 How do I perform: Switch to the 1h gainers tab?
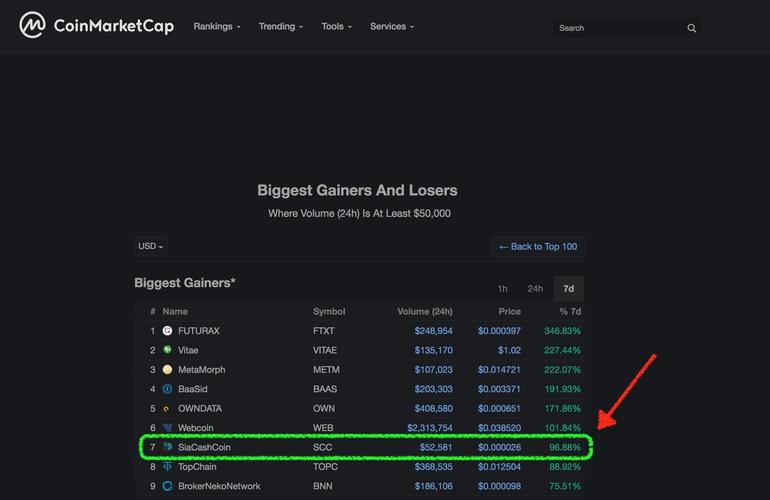503,289
